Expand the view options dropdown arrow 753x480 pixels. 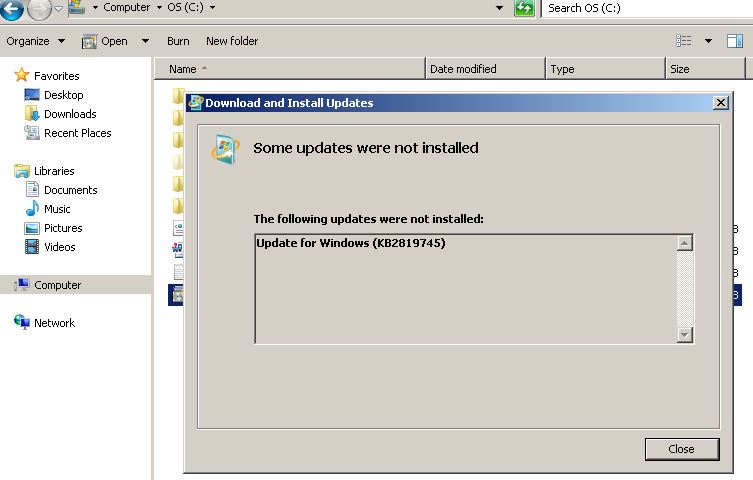point(708,41)
